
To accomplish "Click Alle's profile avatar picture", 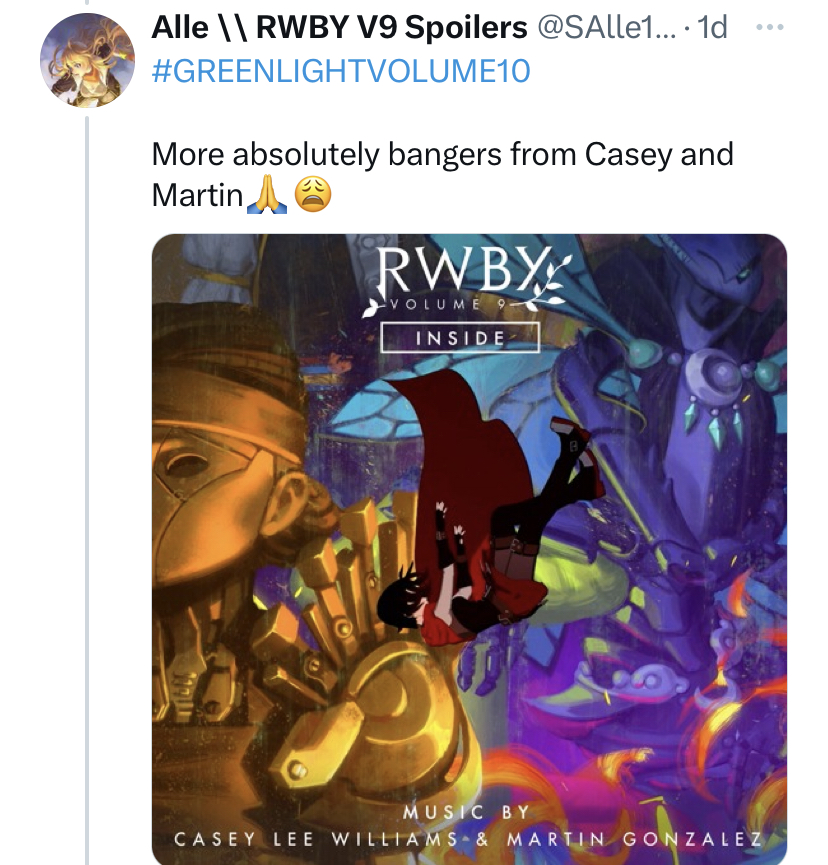I will (87, 60).
